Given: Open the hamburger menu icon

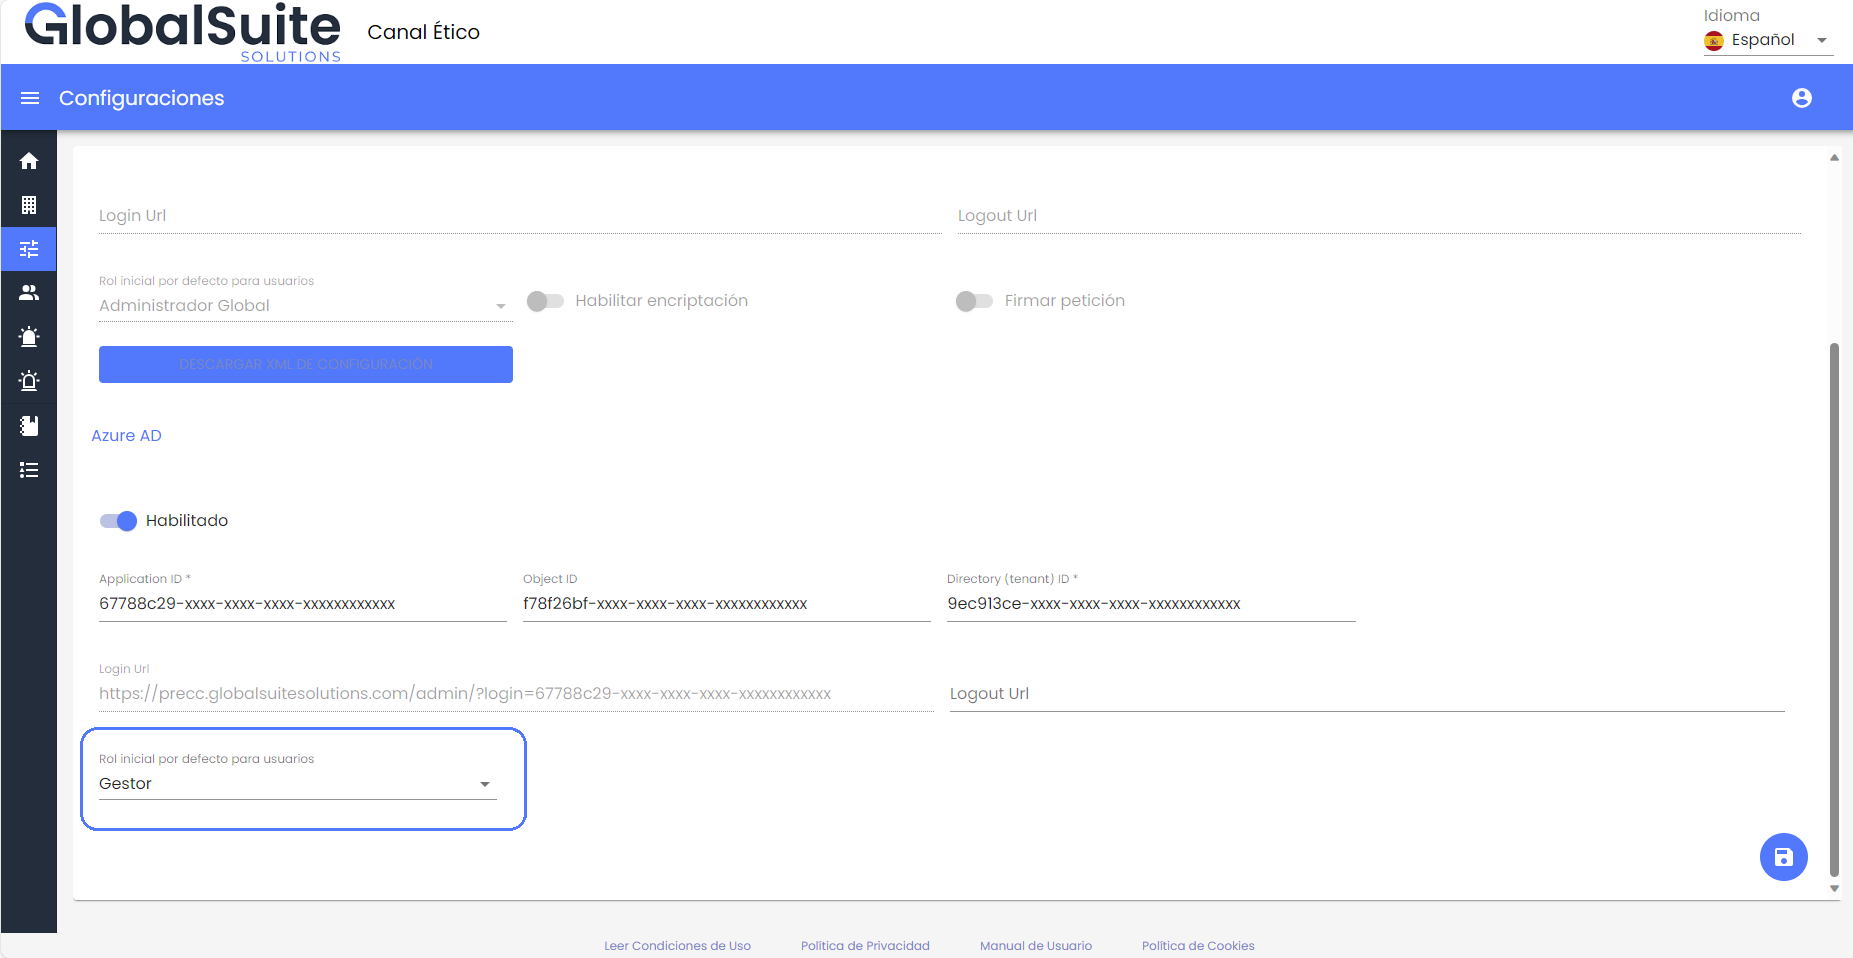Looking at the screenshot, I should coord(30,98).
